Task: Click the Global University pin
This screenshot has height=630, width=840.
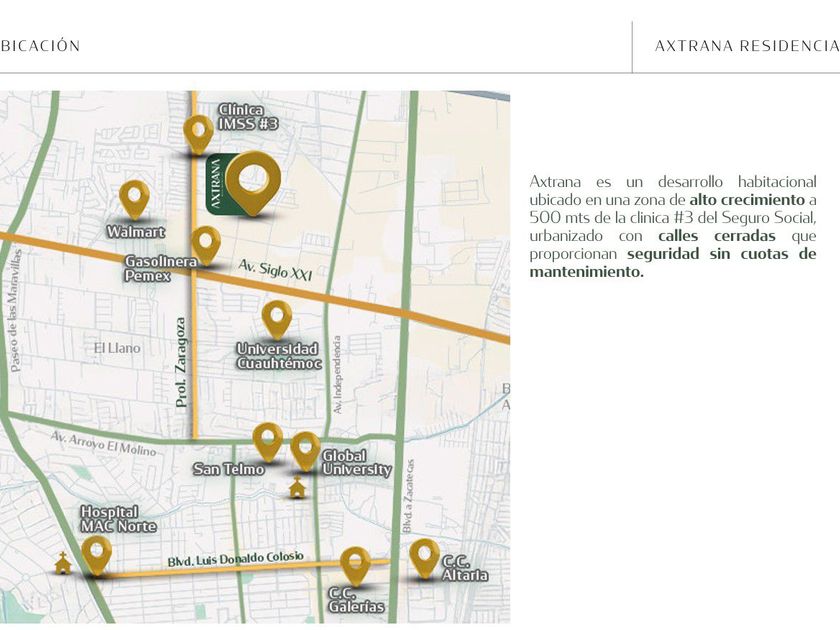Action: (305, 451)
